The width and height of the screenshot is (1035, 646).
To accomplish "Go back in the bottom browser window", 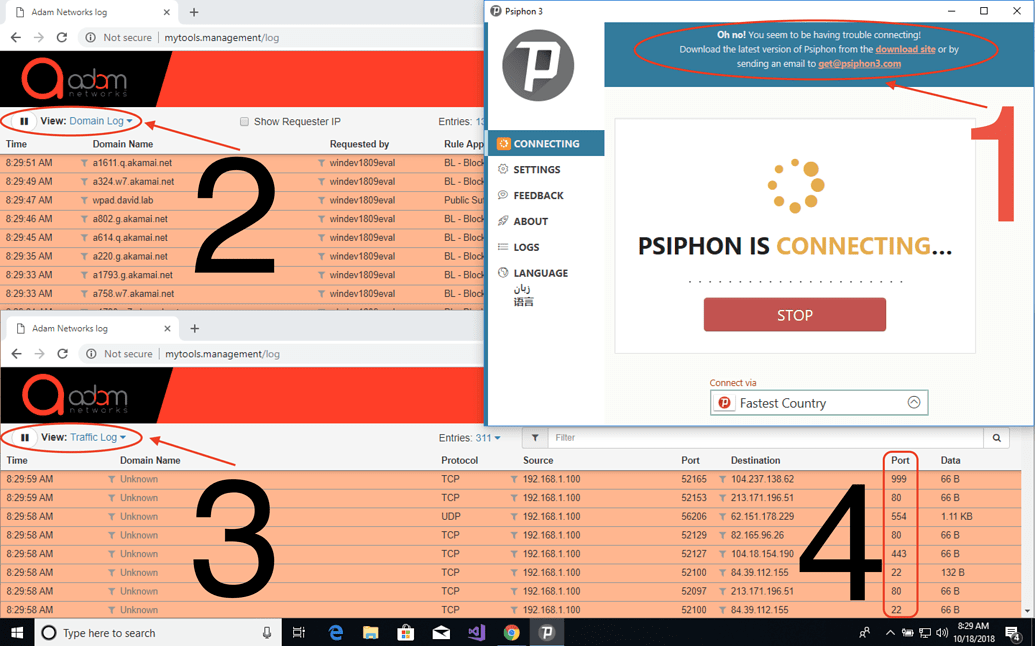I will pos(17,354).
